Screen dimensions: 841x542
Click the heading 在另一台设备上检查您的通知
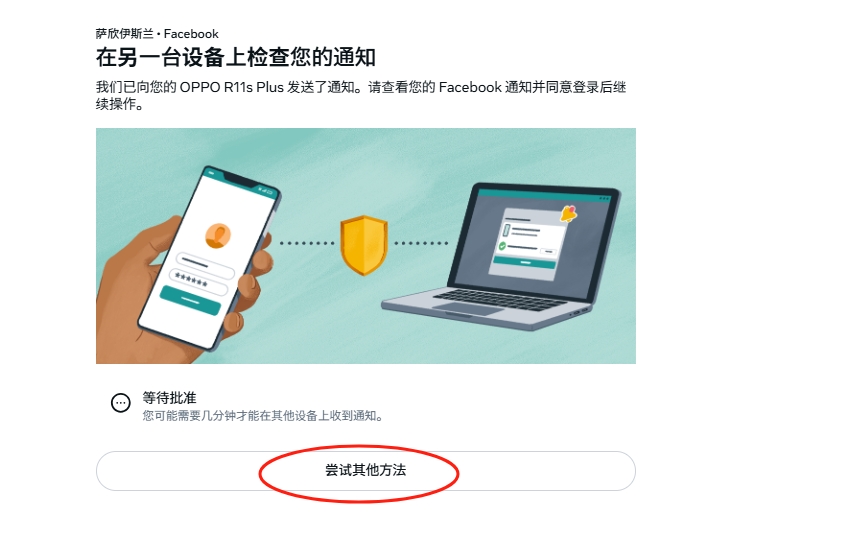[235, 57]
